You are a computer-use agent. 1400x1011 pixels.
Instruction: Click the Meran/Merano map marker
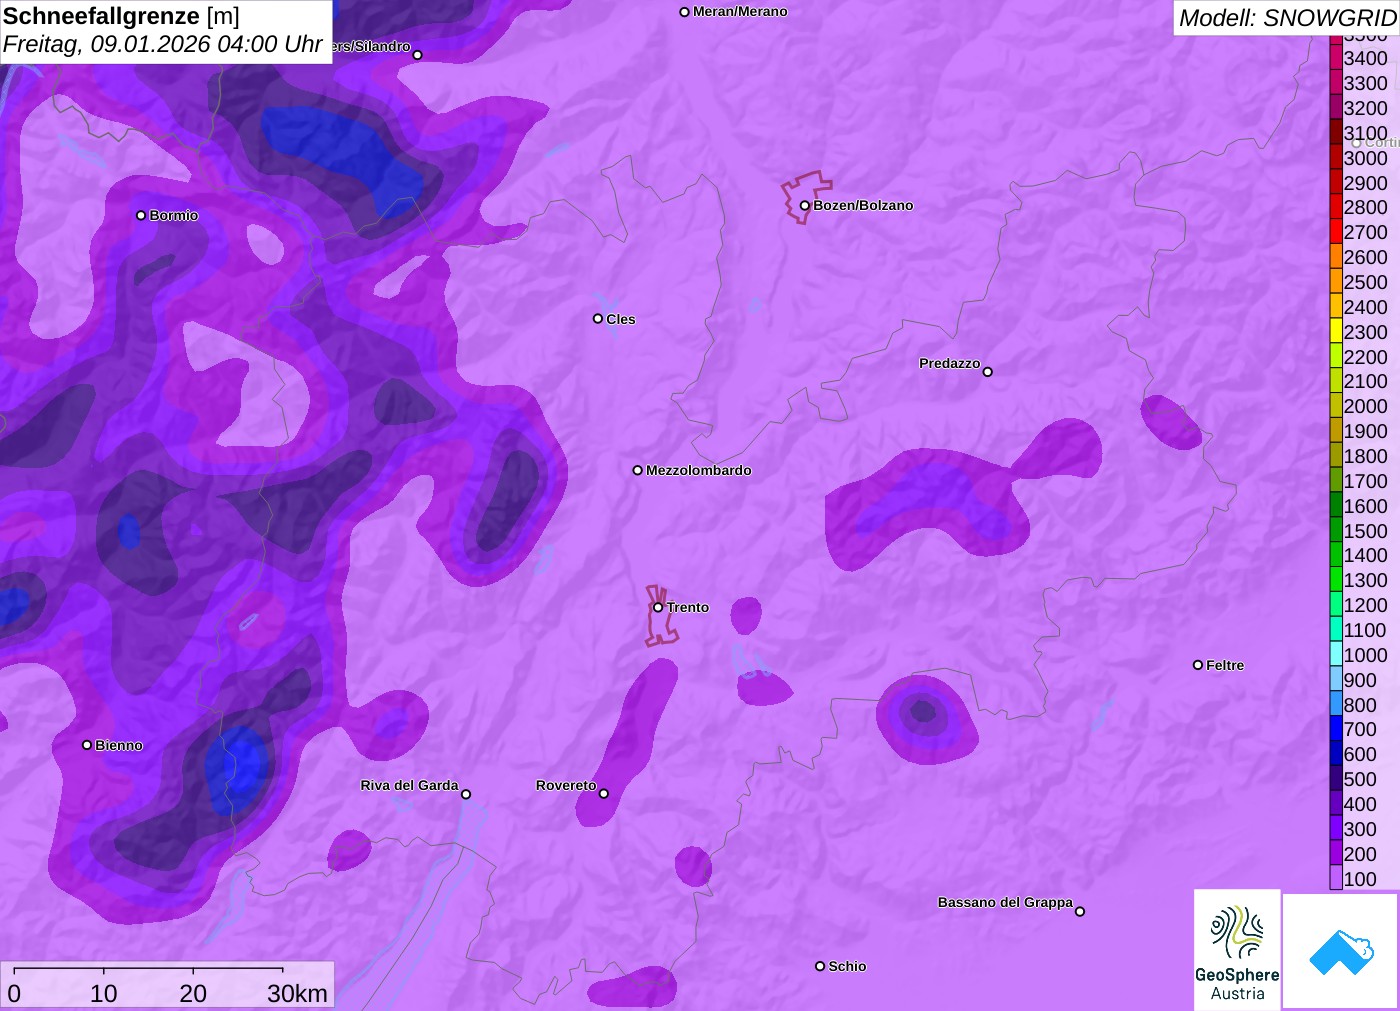pos(685,12)
